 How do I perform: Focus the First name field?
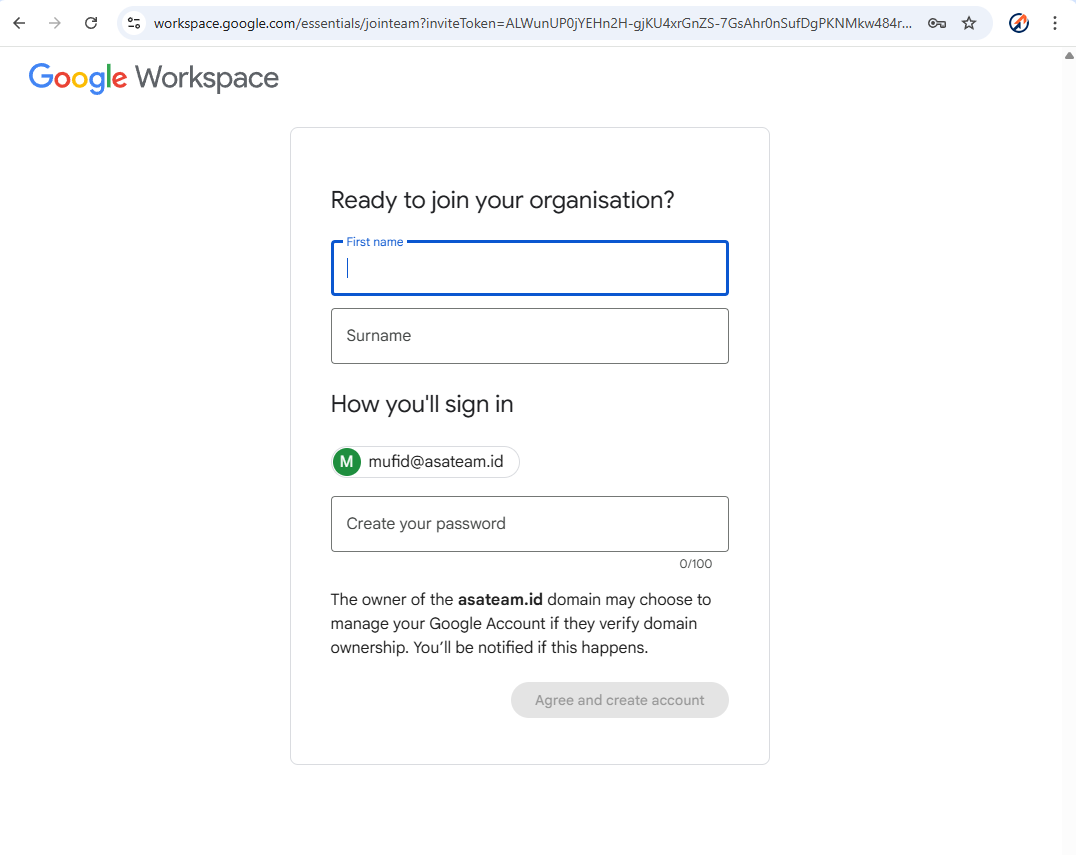[x=529, y=268]
